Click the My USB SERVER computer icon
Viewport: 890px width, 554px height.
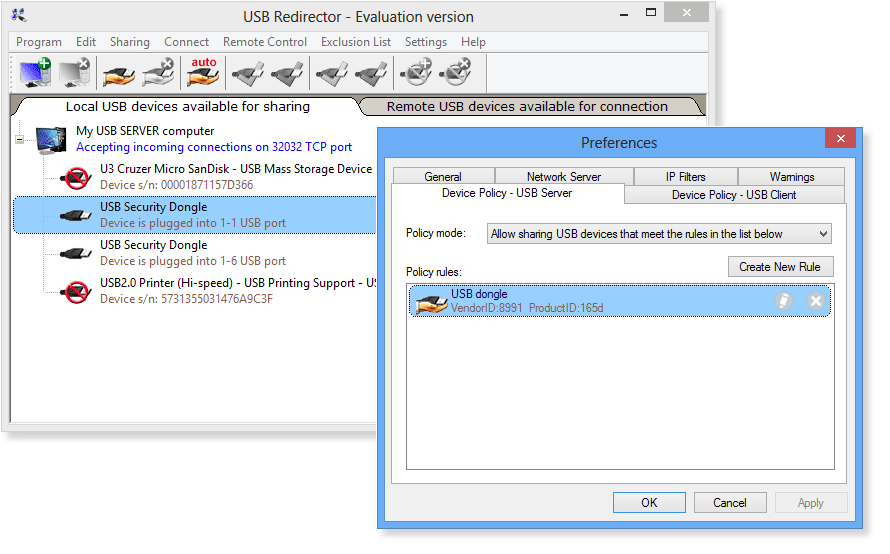click(51, 140)
